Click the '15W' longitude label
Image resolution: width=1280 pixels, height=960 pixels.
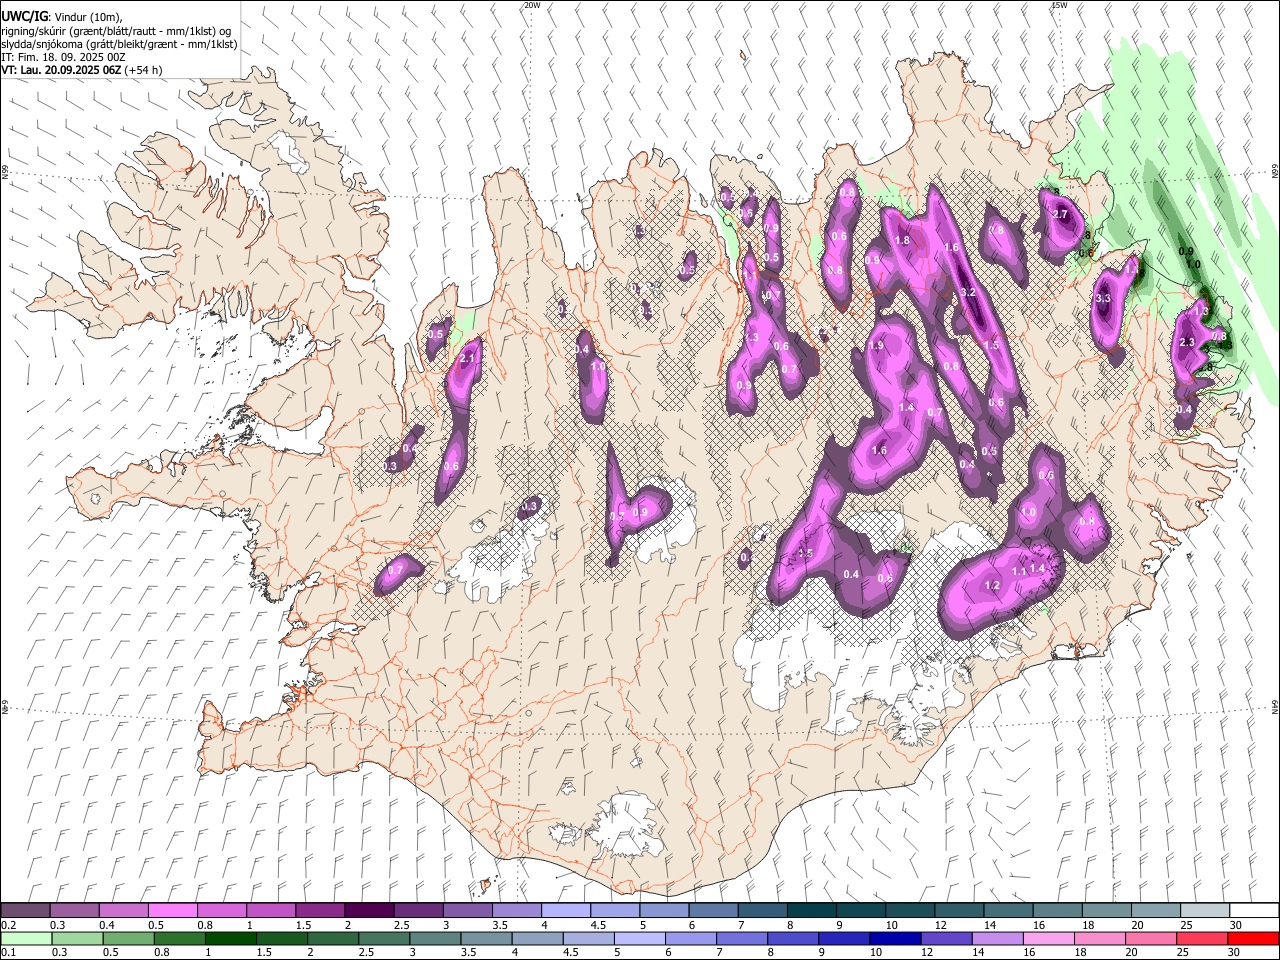pos(1059,5)
